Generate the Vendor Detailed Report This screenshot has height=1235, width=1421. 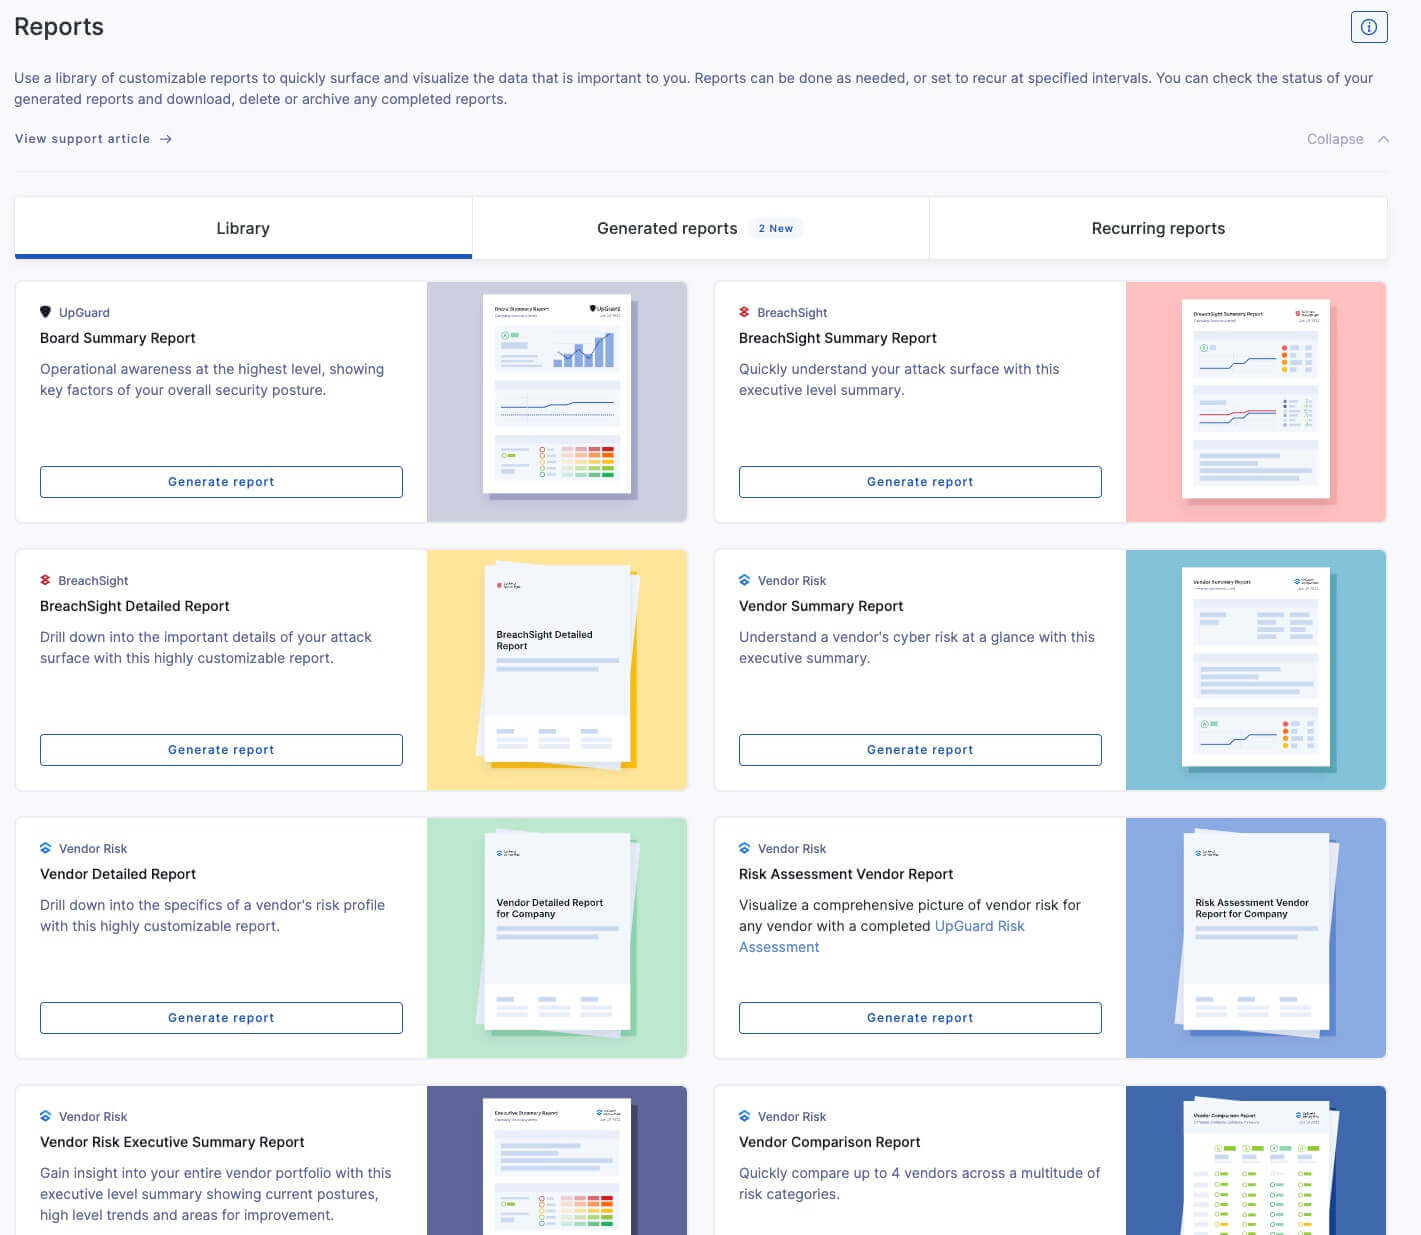221,1018
